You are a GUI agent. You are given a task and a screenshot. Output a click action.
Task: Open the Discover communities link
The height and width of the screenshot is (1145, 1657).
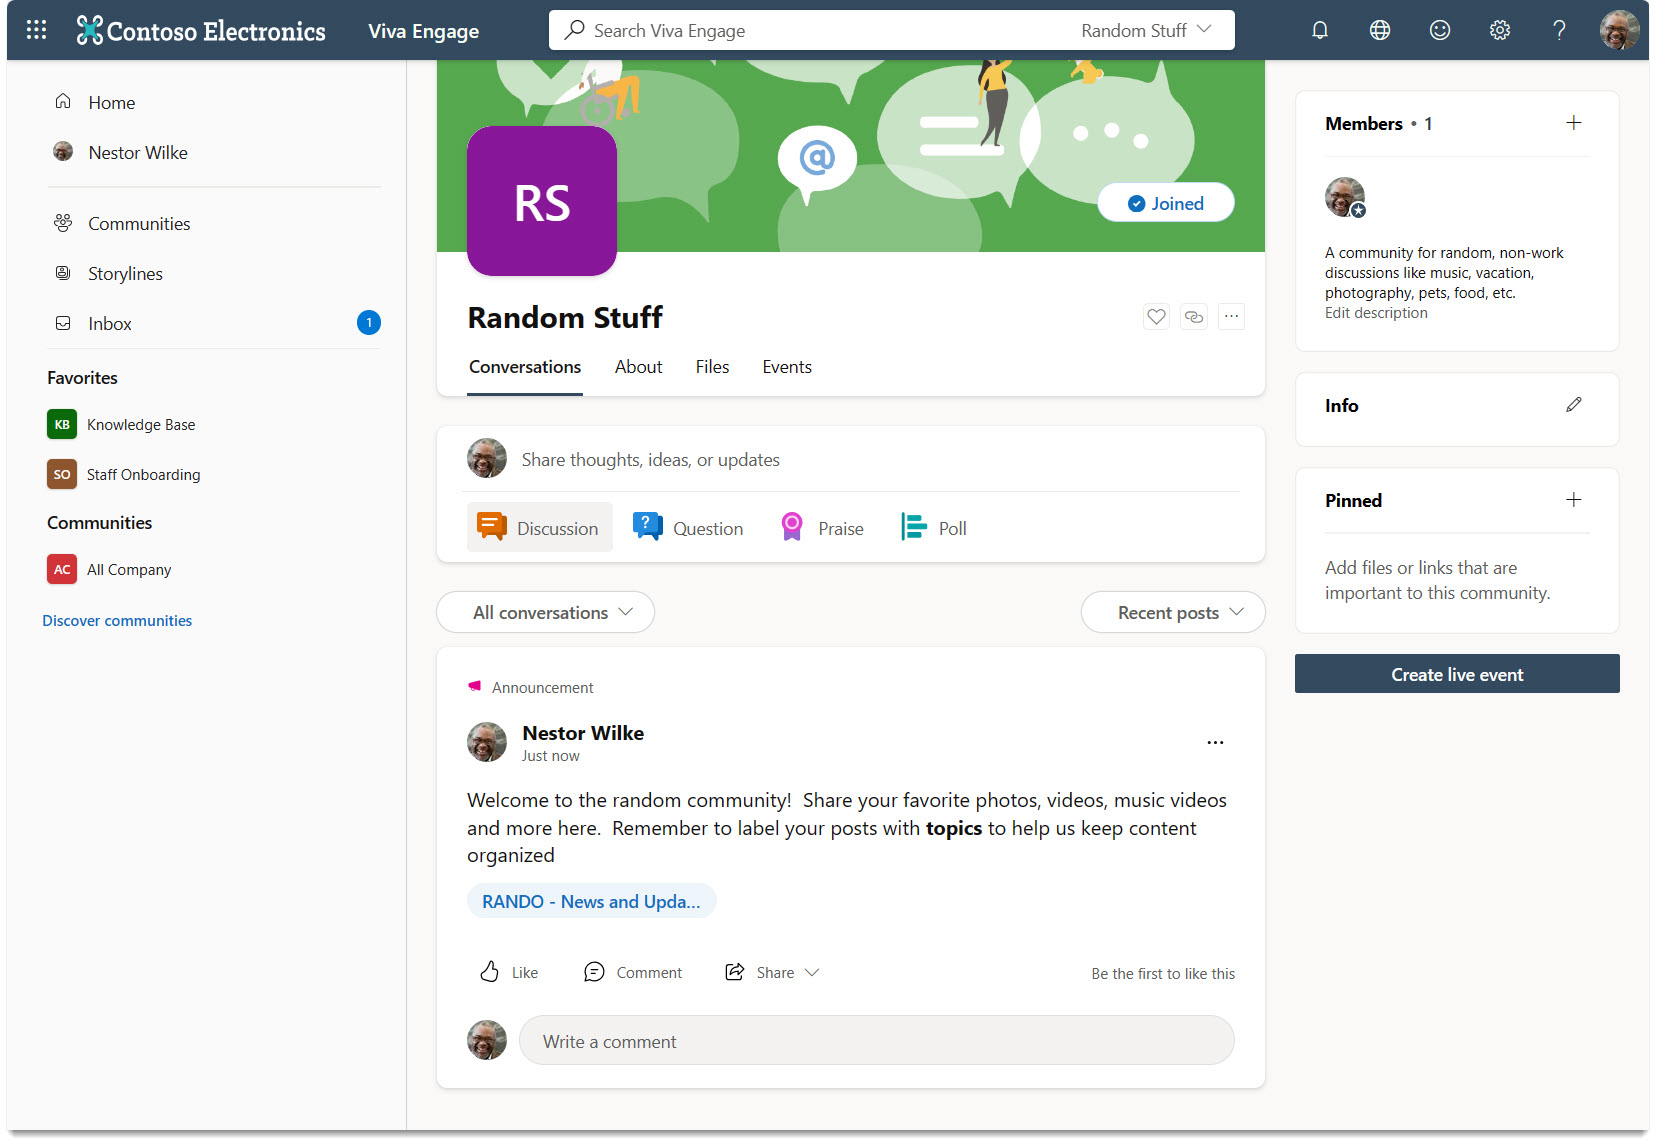(x=116, y=620)
